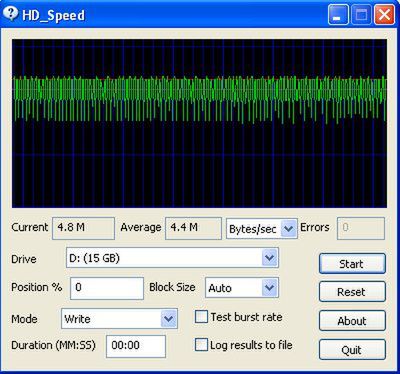
Task: Click the Average speed readout box
Action: (193, 228)
